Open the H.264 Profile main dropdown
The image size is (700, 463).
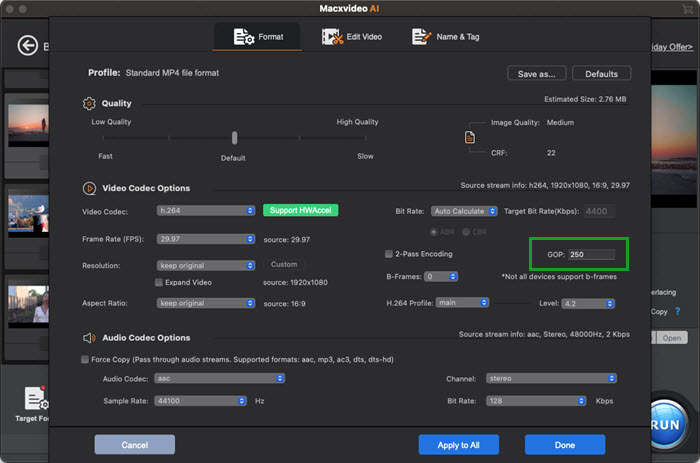pos(462,303)
